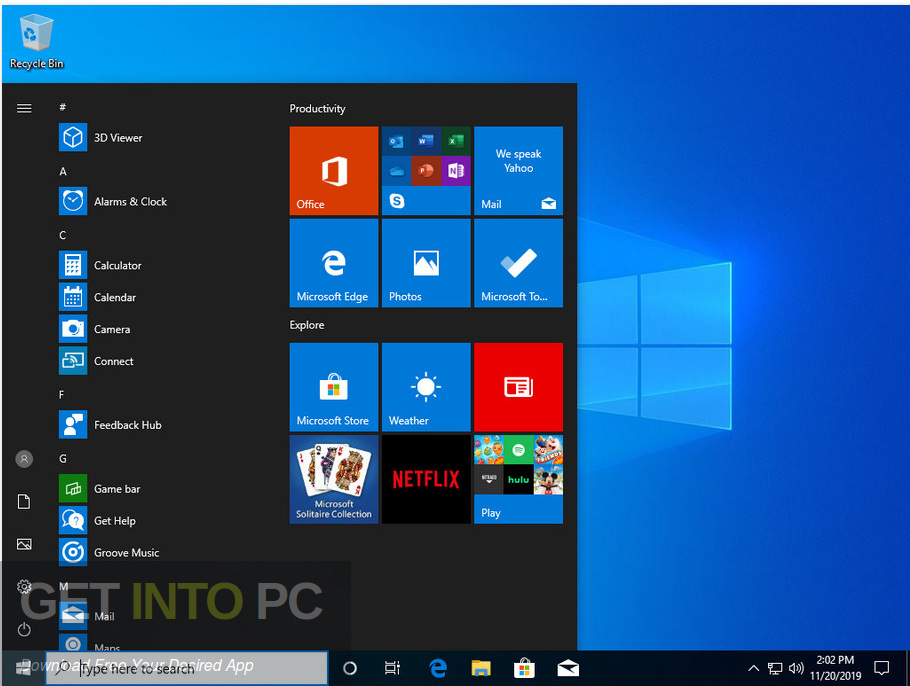Open Documents from Start sidebar
The width and height of the screenshot is (910, 686).
tap(24, 501)
